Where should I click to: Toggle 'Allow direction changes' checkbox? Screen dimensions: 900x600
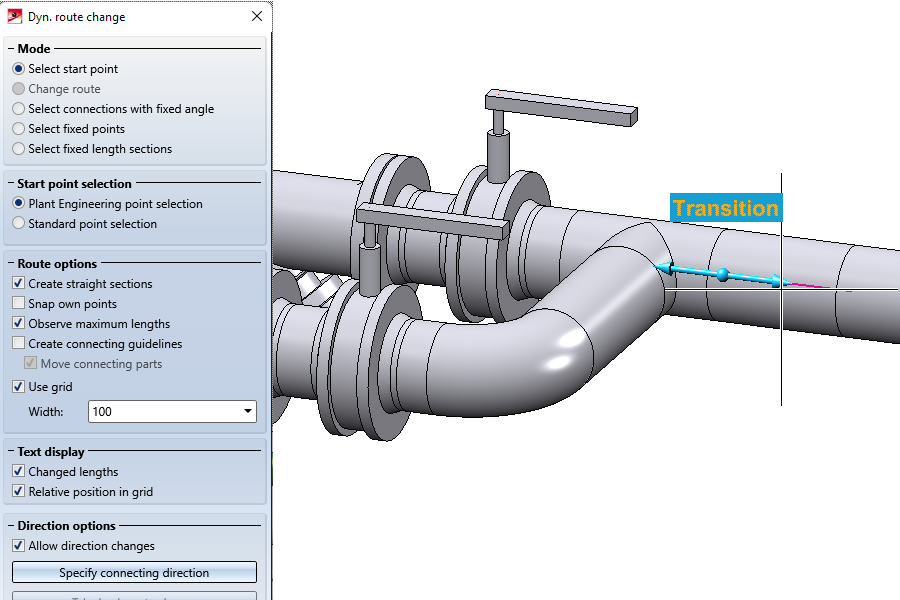pyautogui.click(x=18, y=545)
